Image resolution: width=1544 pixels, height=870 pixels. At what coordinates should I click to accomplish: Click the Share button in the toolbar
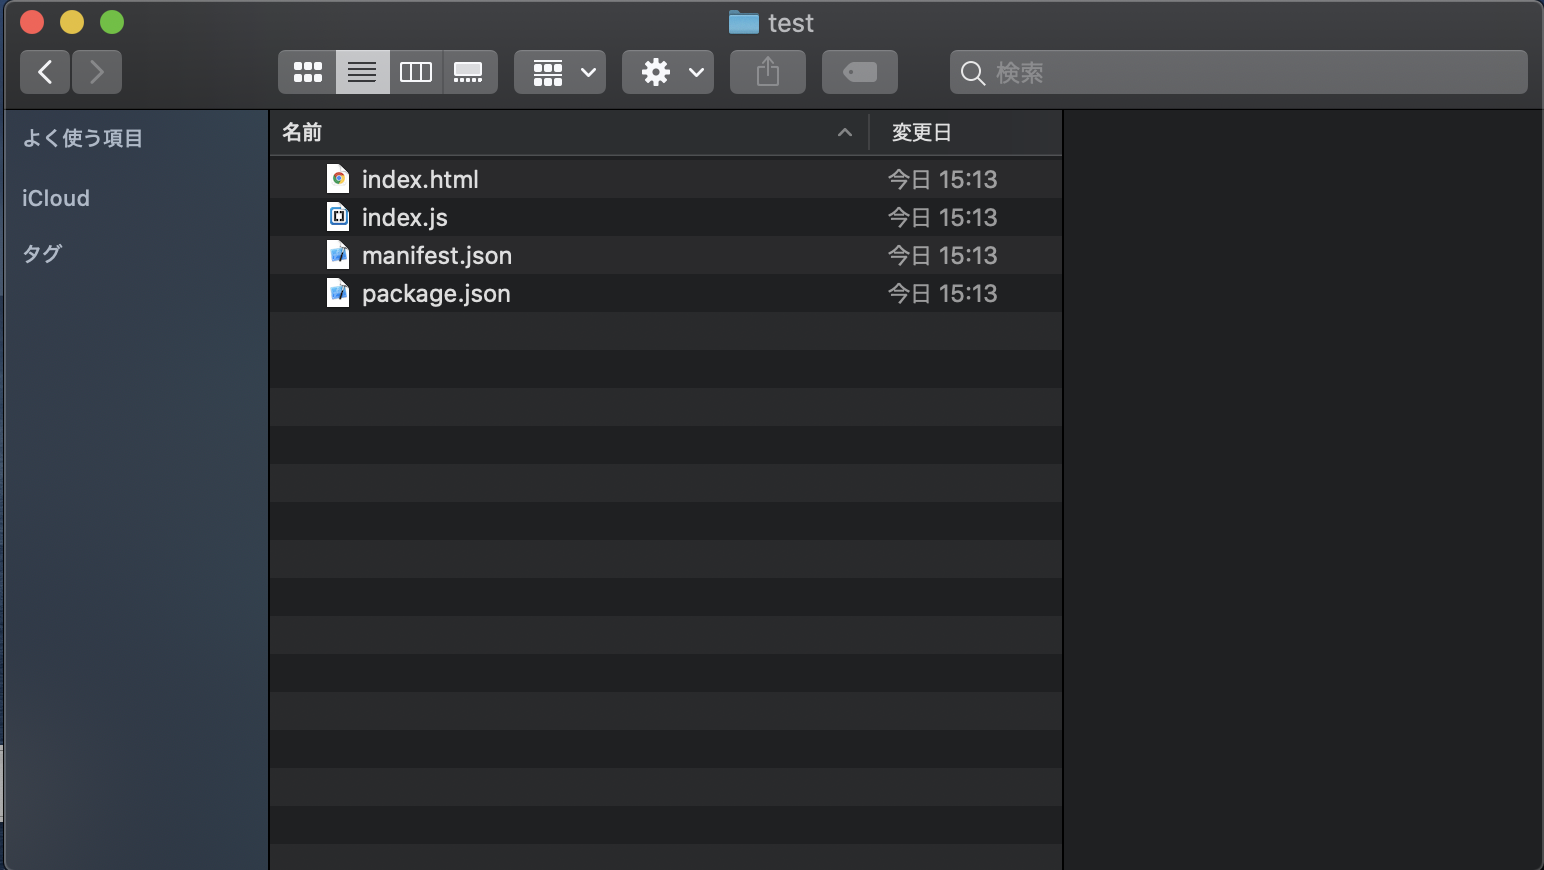coord(767,71)
